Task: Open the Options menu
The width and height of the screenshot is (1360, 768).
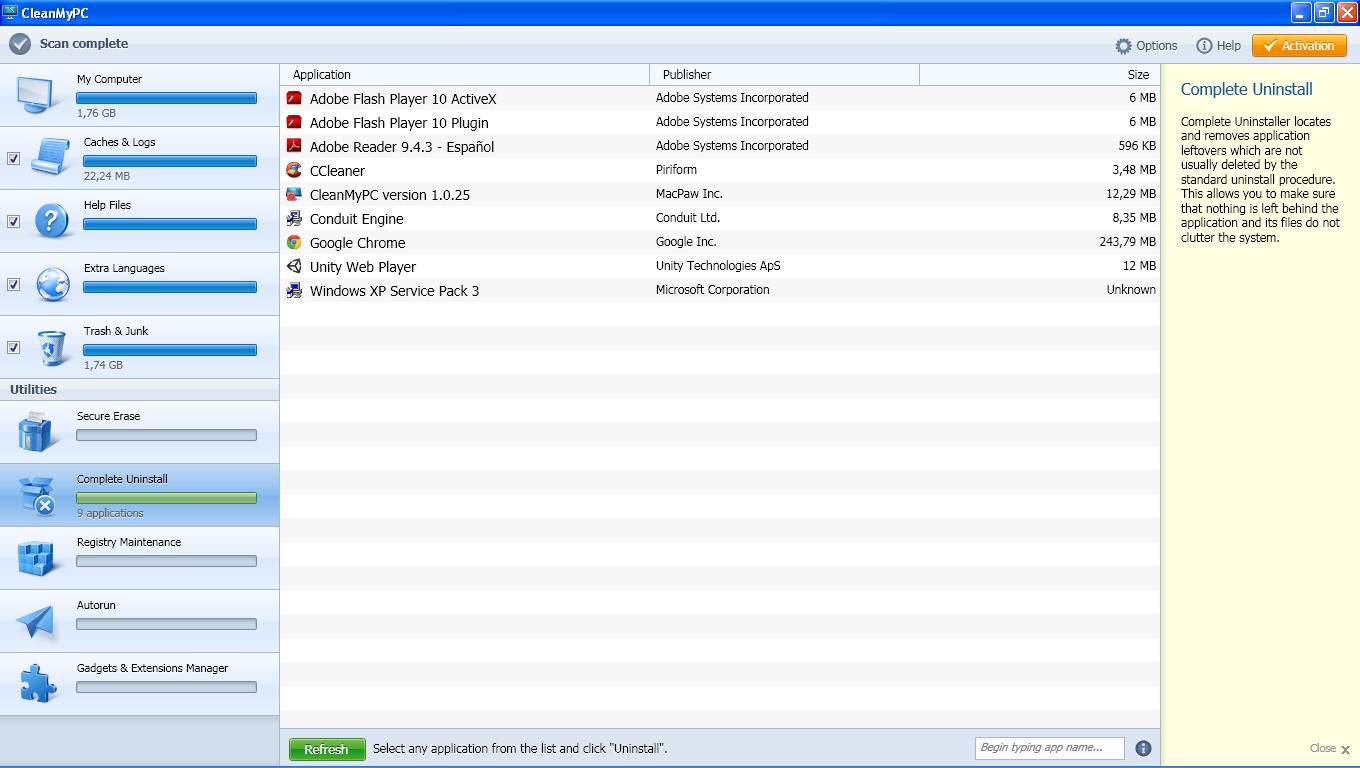Action: (x=1147, y=46)
